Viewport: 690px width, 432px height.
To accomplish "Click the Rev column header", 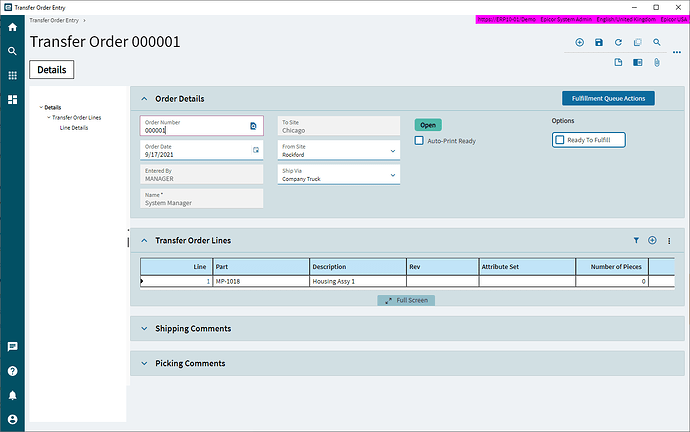I will 442,267.
